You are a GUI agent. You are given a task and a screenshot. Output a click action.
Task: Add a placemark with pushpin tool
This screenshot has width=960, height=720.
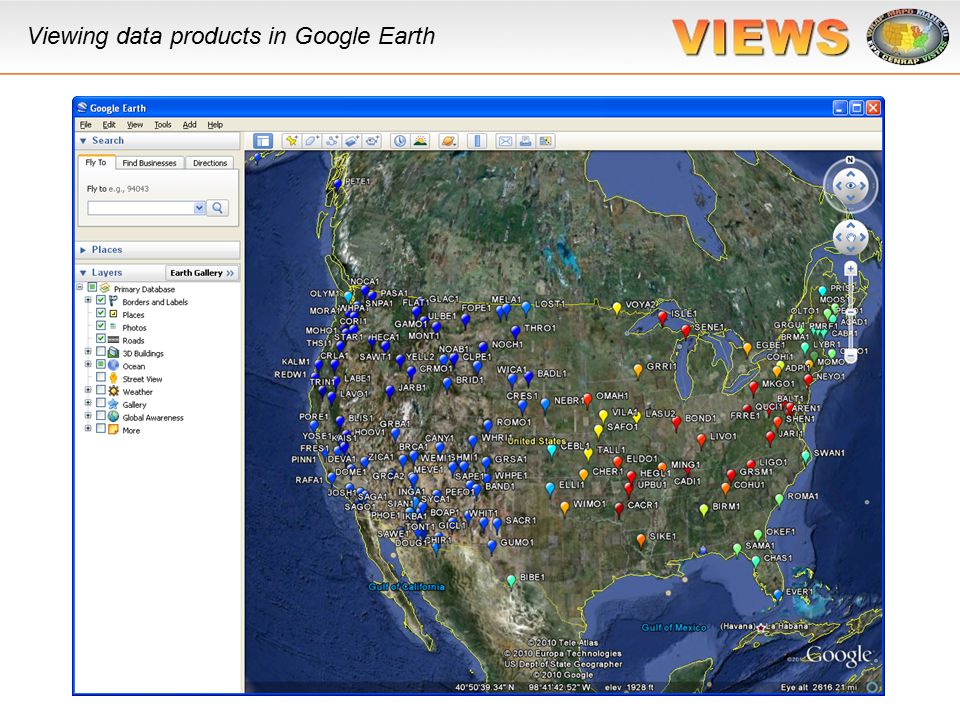[x=291, y=141]
